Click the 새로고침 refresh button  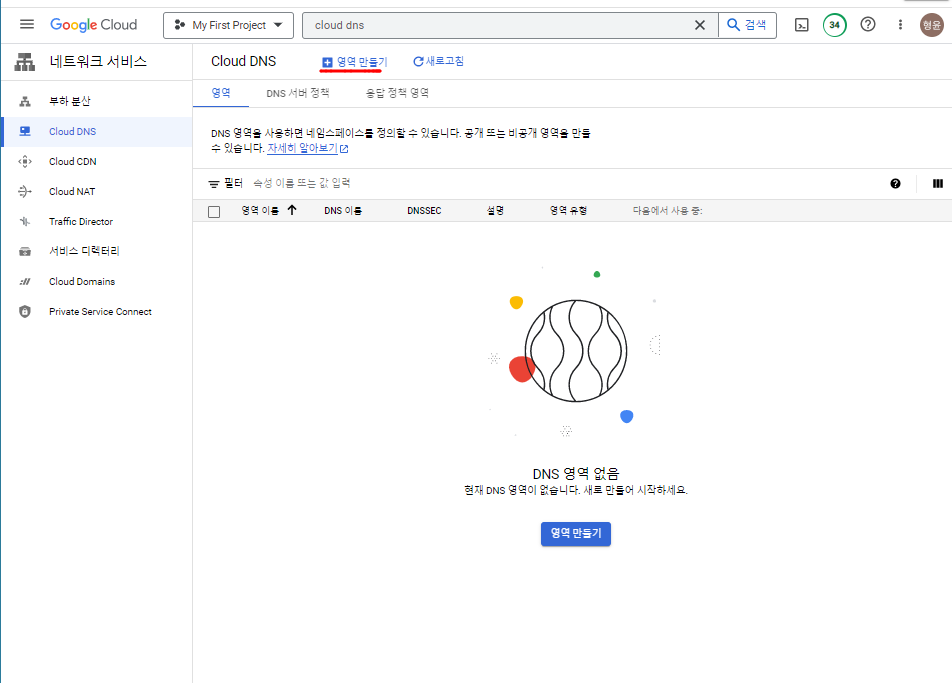pos(438,61)
